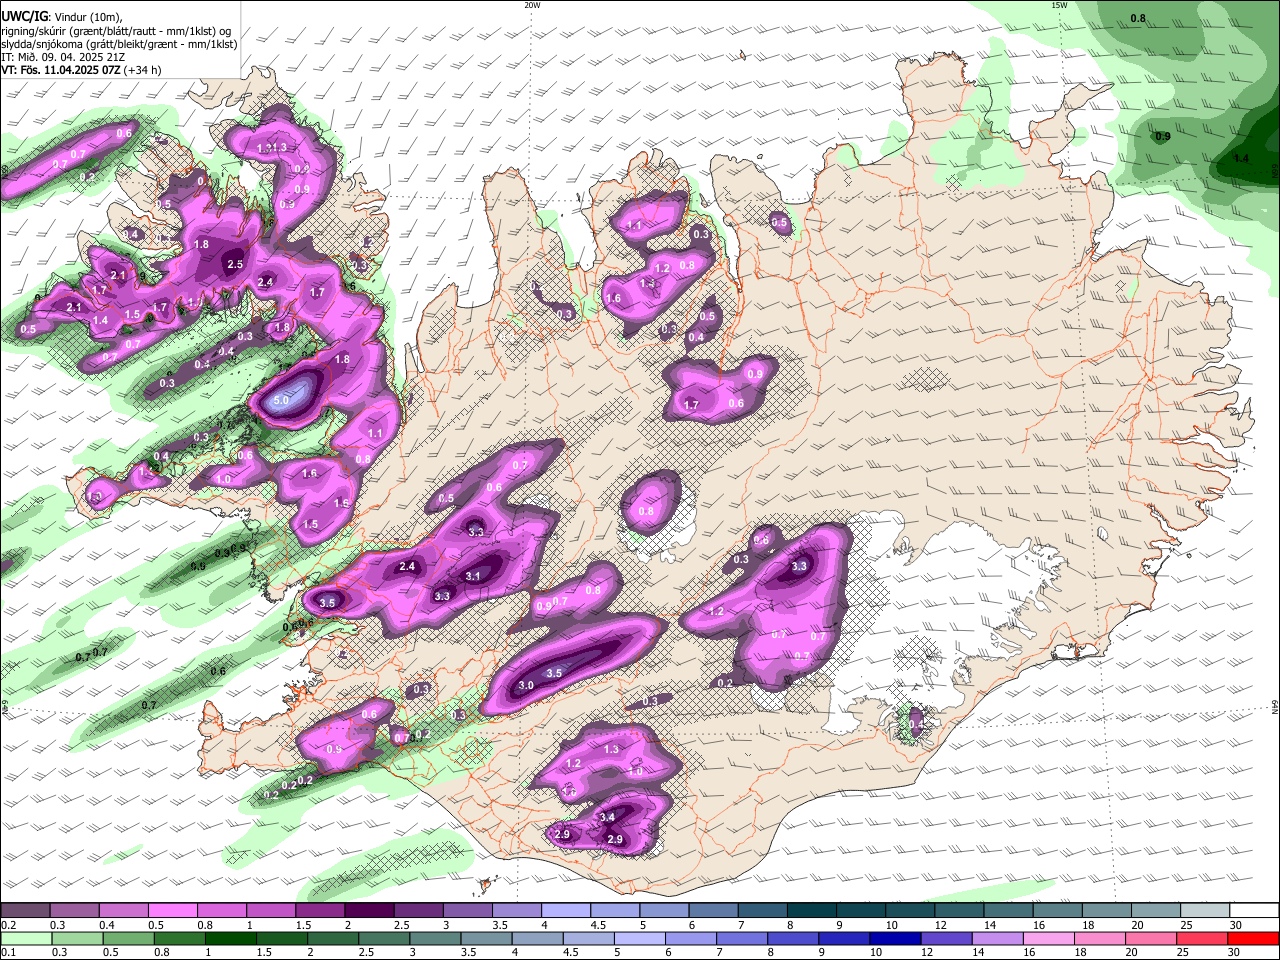Click the light pink 16 swatch, lower legend scale
Image resolution: width=1280 pixels, height=960 pixels.
(1048, 938)
